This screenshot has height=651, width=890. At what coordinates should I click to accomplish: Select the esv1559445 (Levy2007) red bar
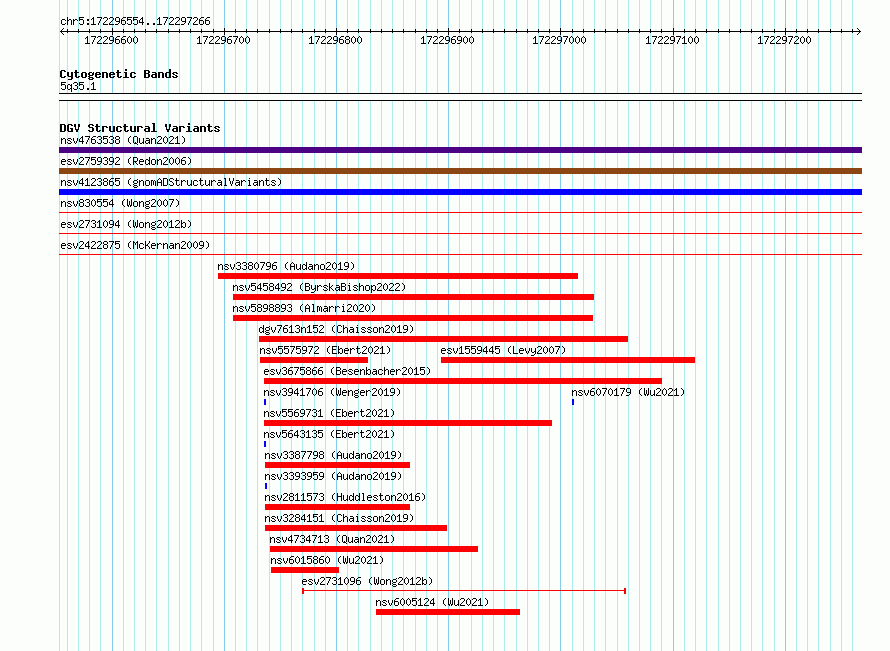pyautogui.click(x=568, y=360)
